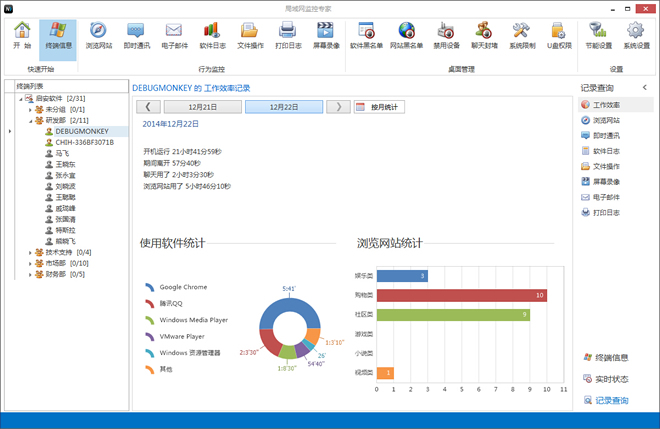Click the 禁用设备 icon

(x=445, y=34)
